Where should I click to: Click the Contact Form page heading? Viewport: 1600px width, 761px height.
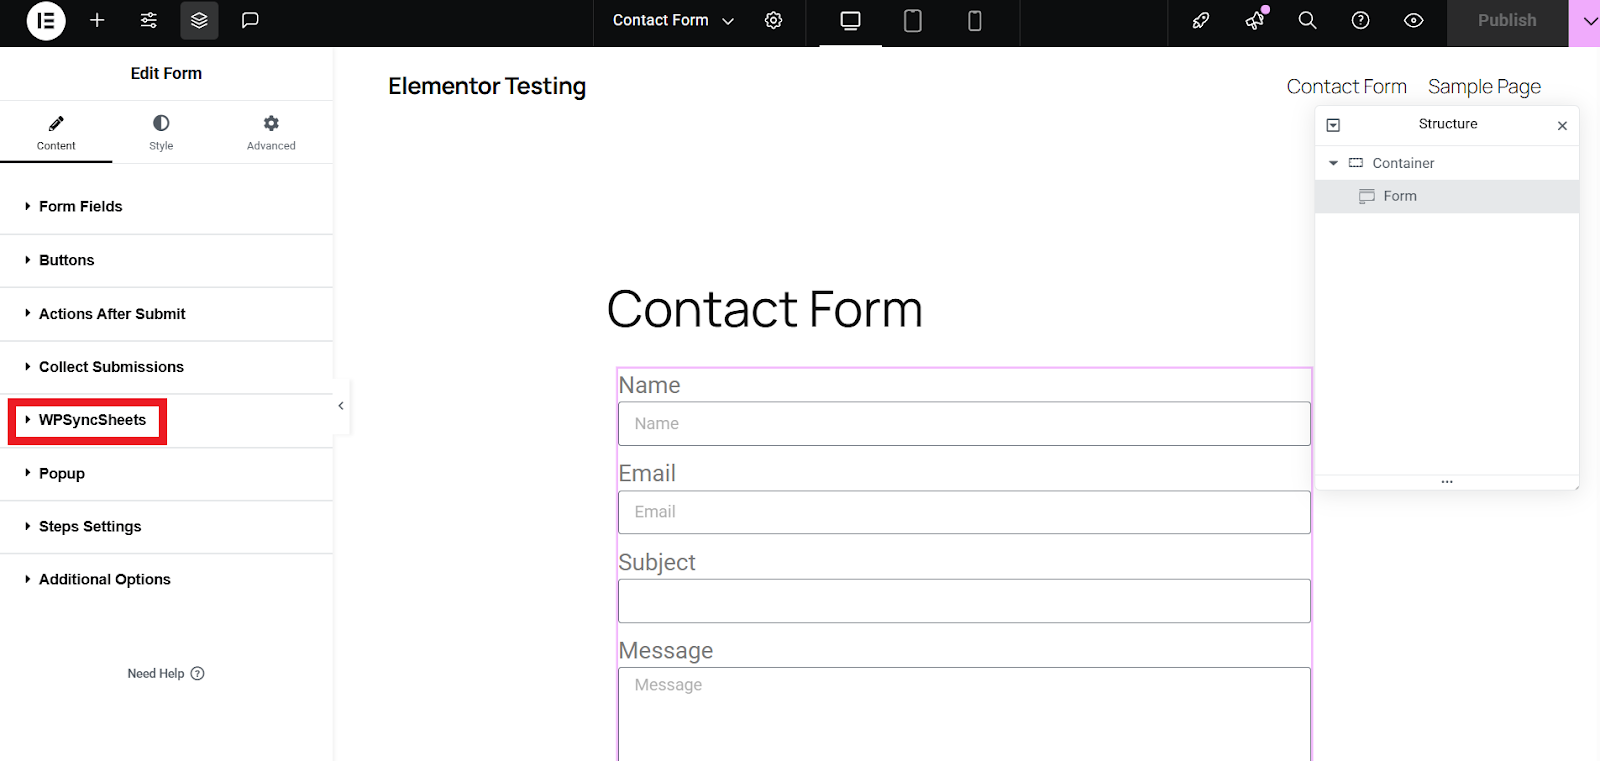coord(764,309)
